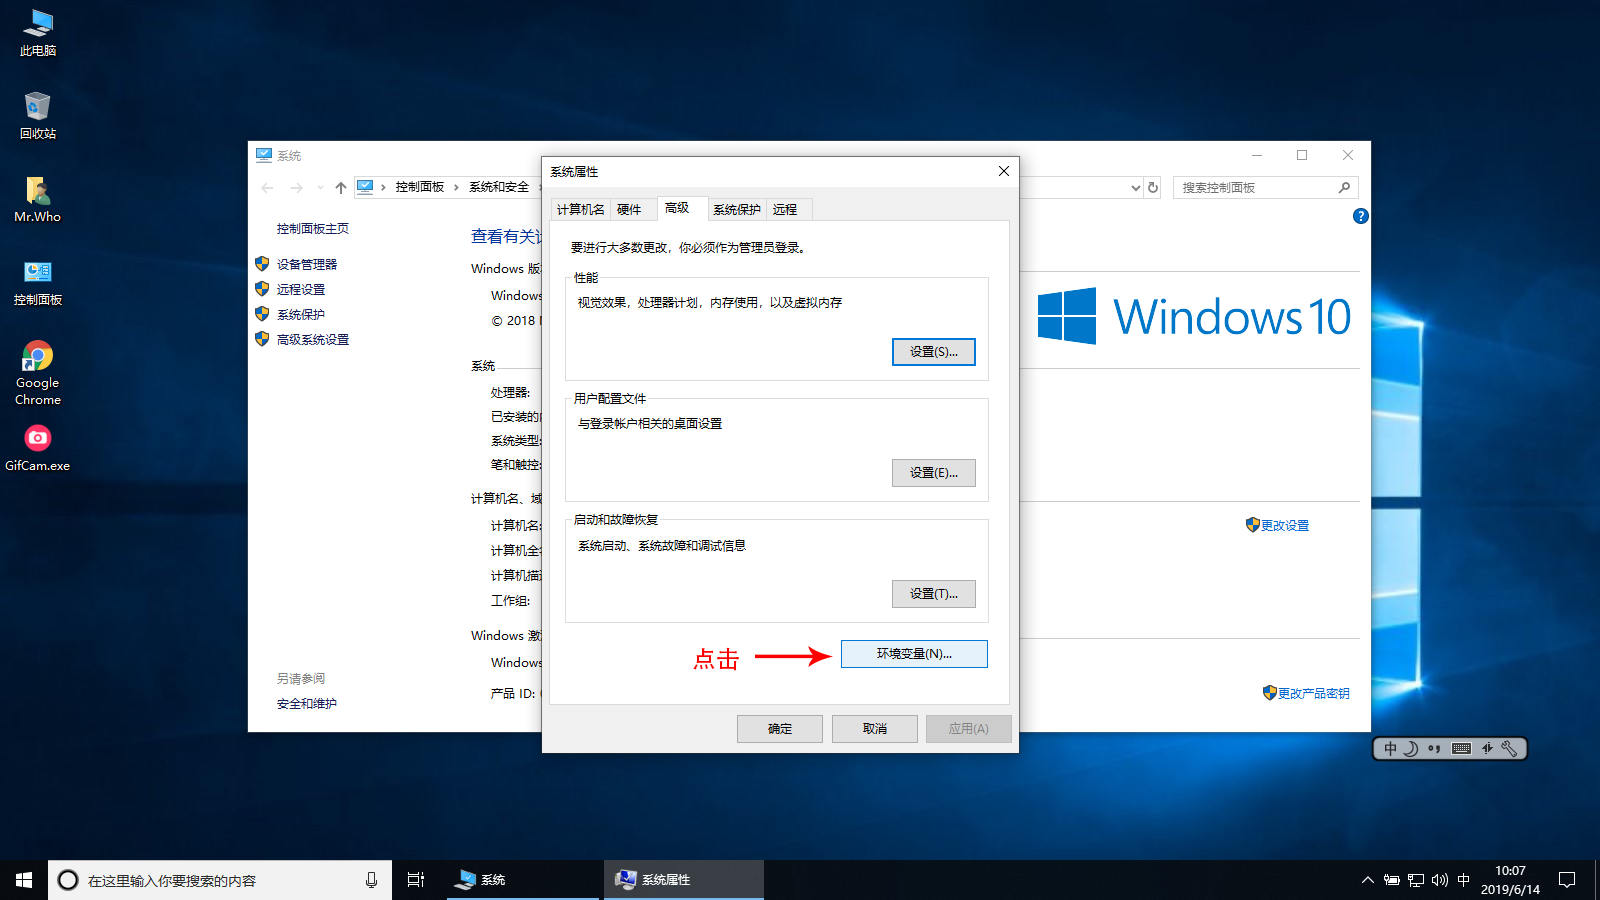Image resolution: width=1600 pixels, height=900 pixels.
Task: Check the battery power tray icon
Action: point(1391,880)
